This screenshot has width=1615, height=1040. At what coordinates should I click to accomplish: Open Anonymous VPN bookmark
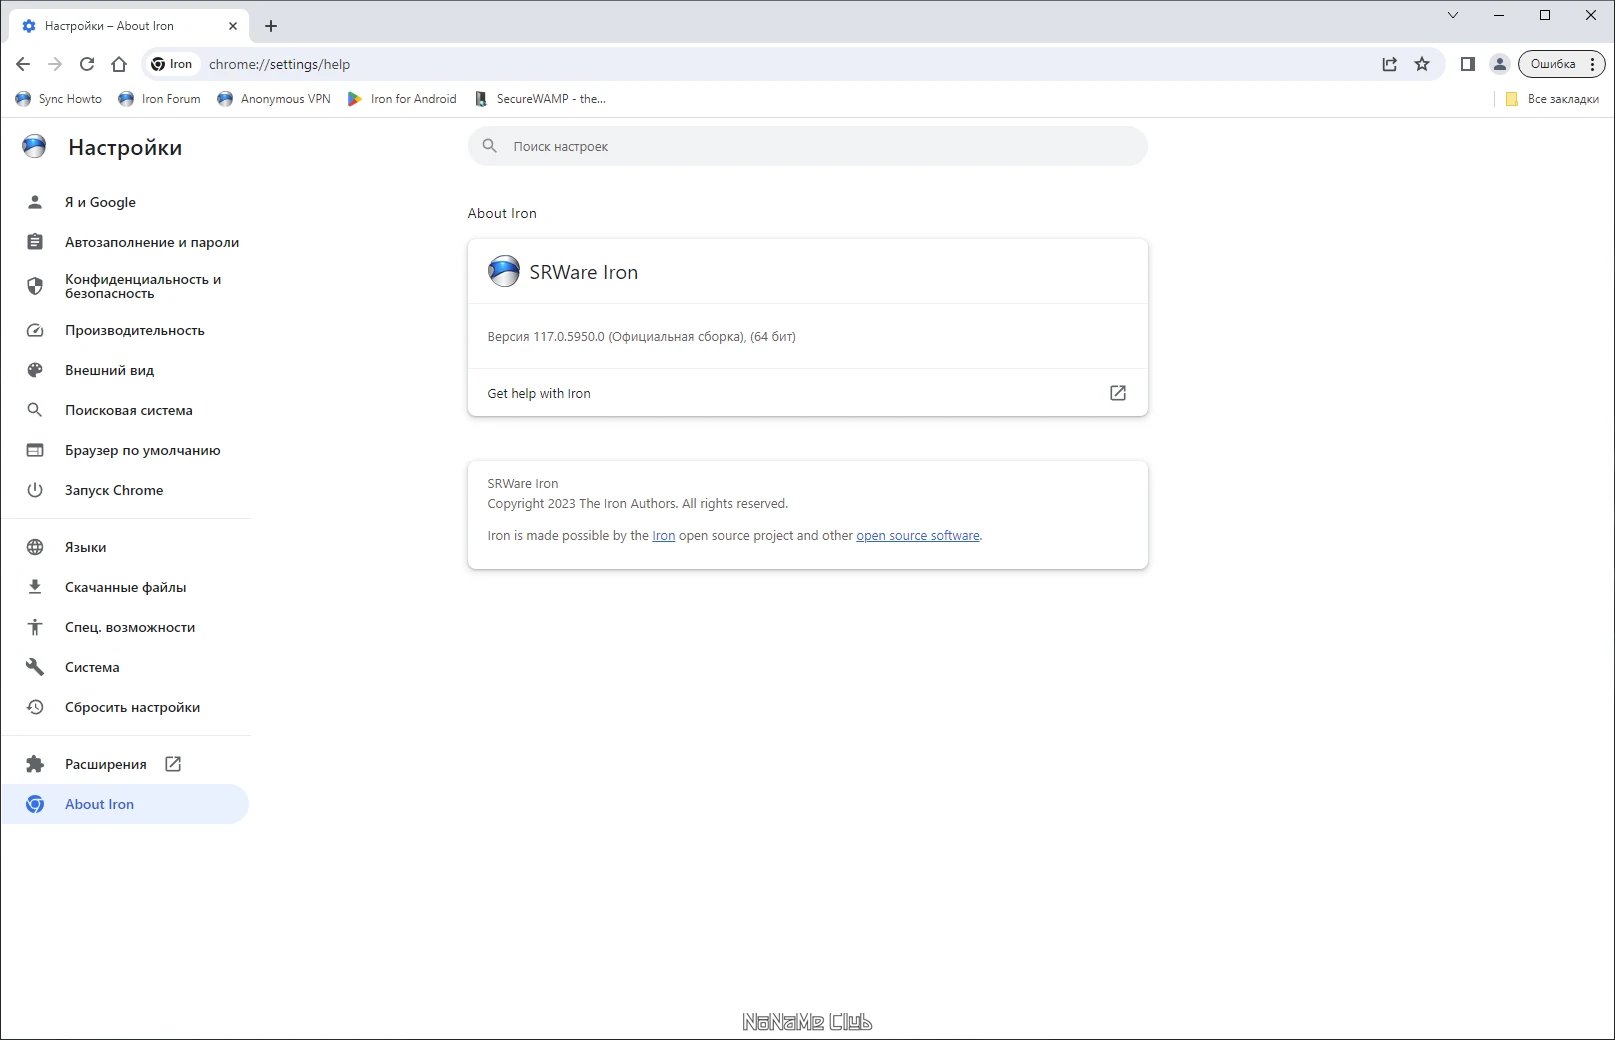274,99
